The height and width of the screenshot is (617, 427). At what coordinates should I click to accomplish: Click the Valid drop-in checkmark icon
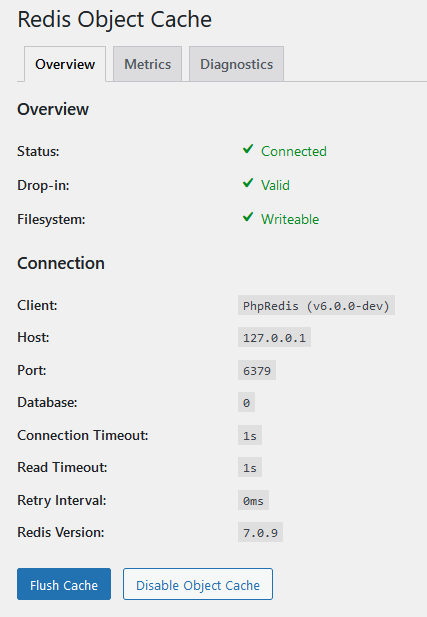point(248,183)
